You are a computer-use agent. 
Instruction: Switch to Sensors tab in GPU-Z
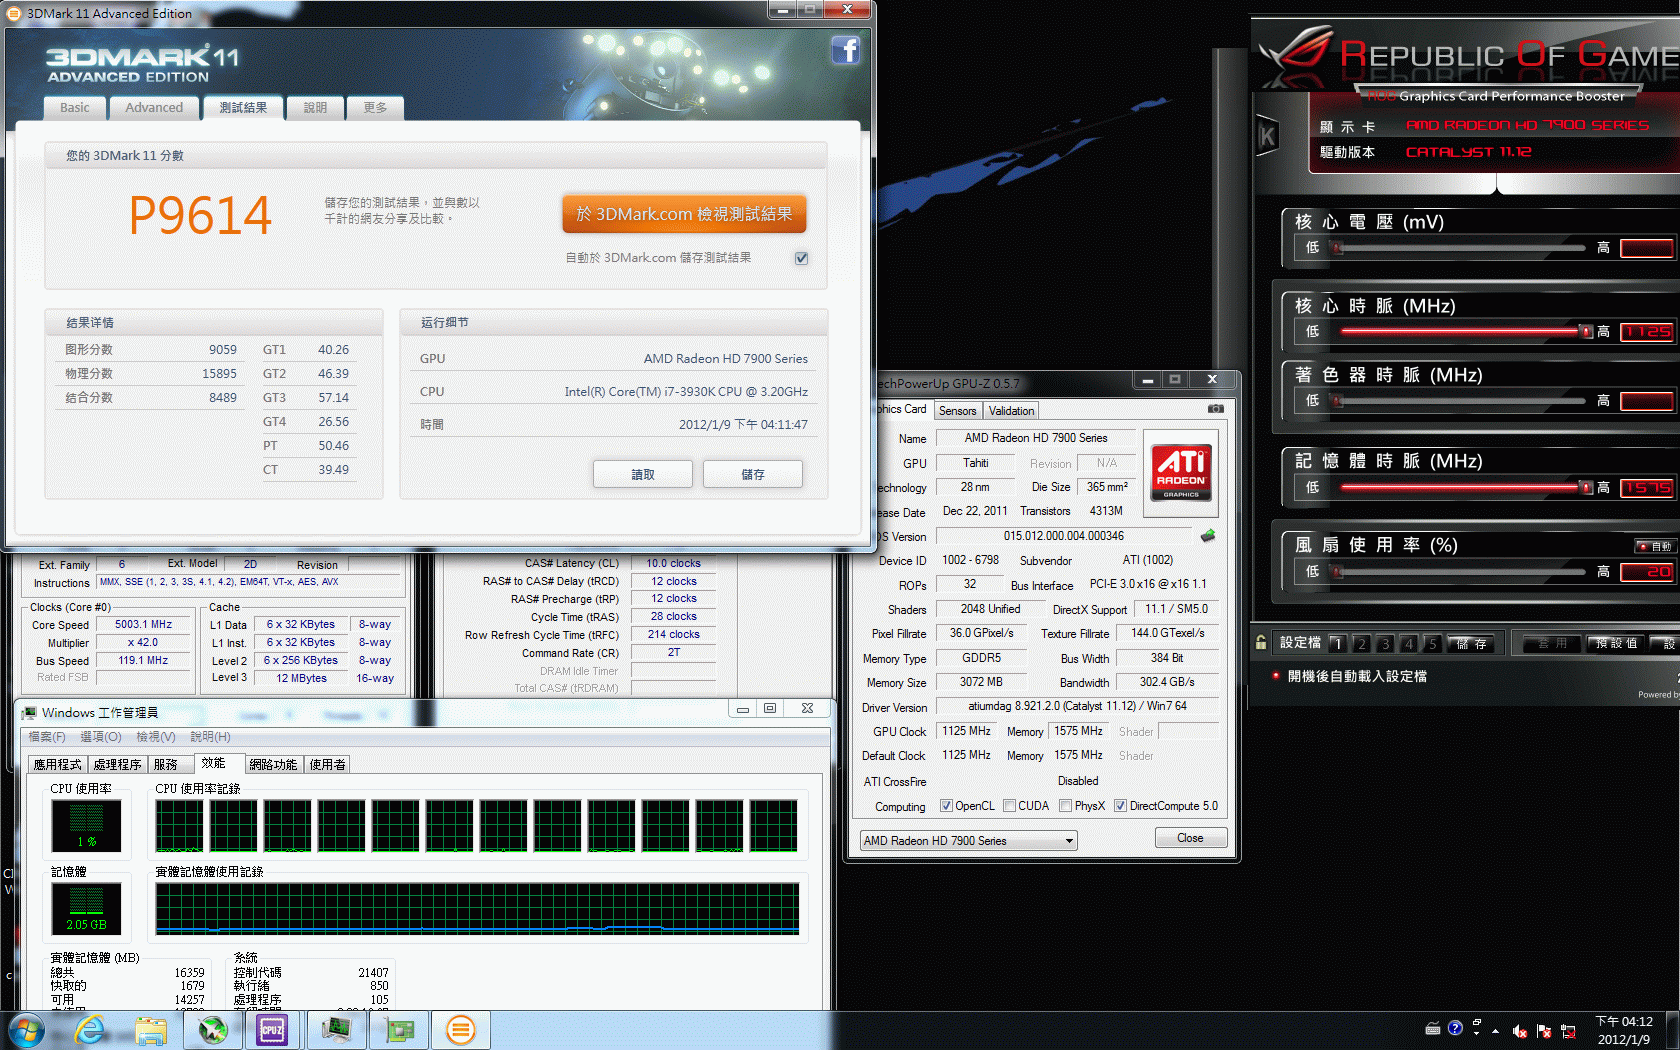pos(957,411)
